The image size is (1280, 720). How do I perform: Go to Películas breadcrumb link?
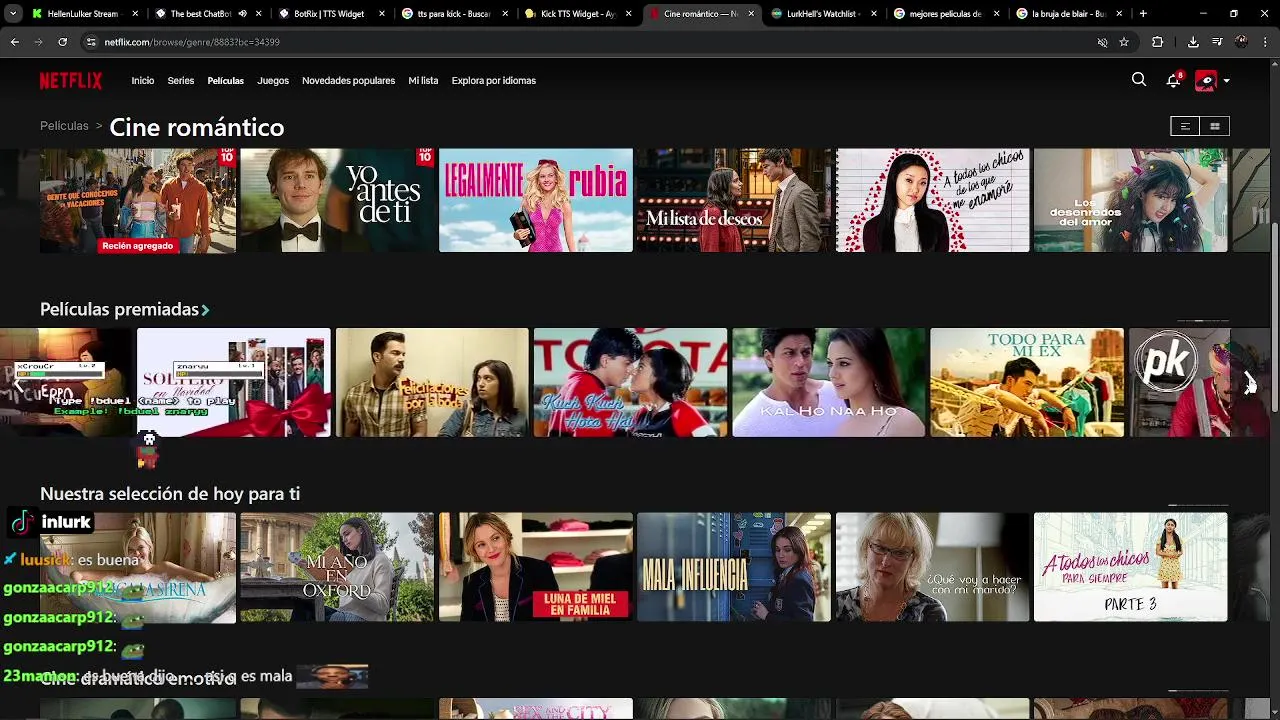[64, 126]
